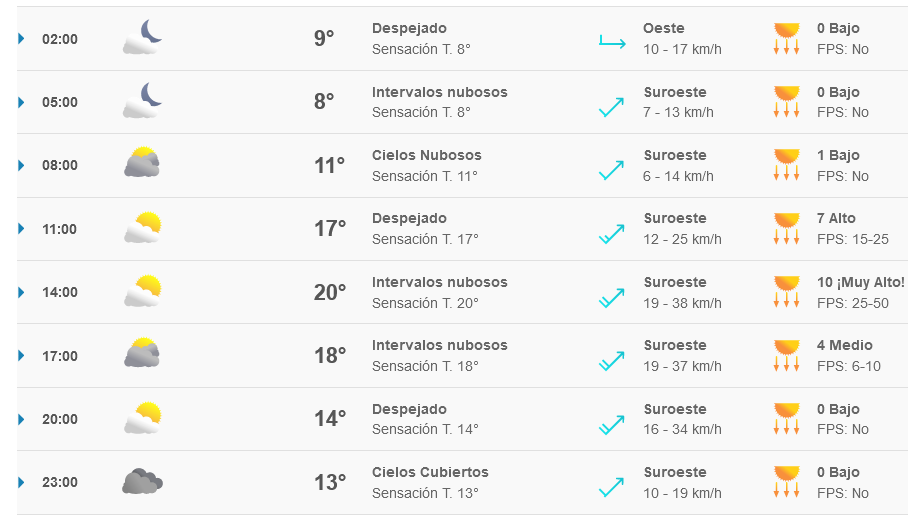908x524 pixels.
Task: Click the cloudy sky icon at 08:00
Action: click(142, 163)
